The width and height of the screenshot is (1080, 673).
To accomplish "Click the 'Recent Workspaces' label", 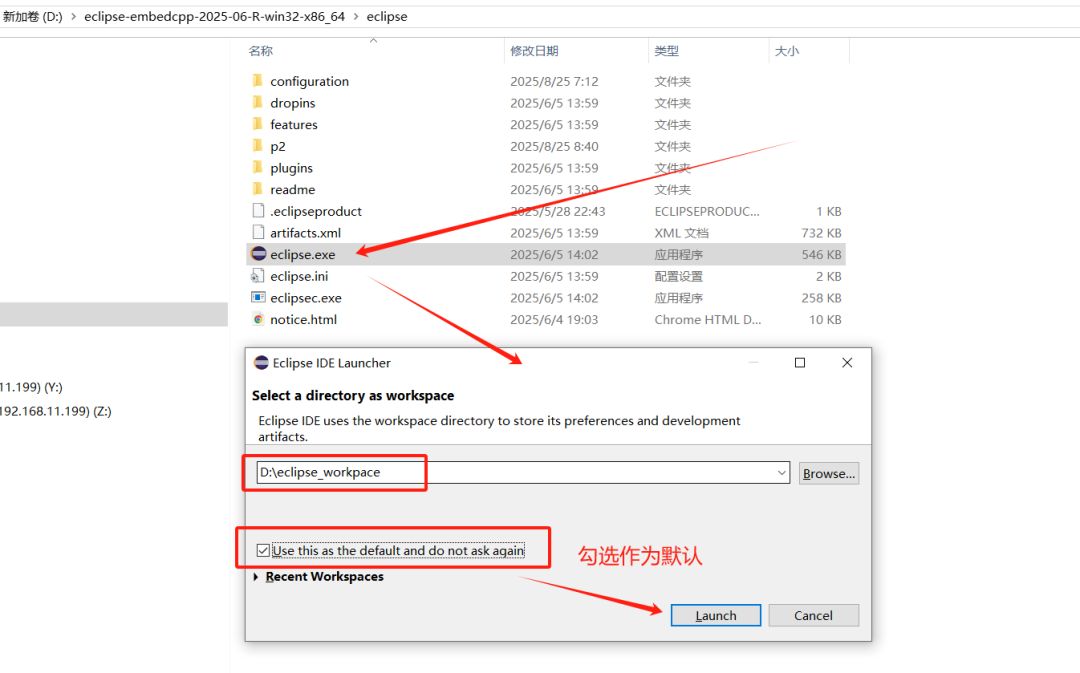I will [x=324, y=577].
